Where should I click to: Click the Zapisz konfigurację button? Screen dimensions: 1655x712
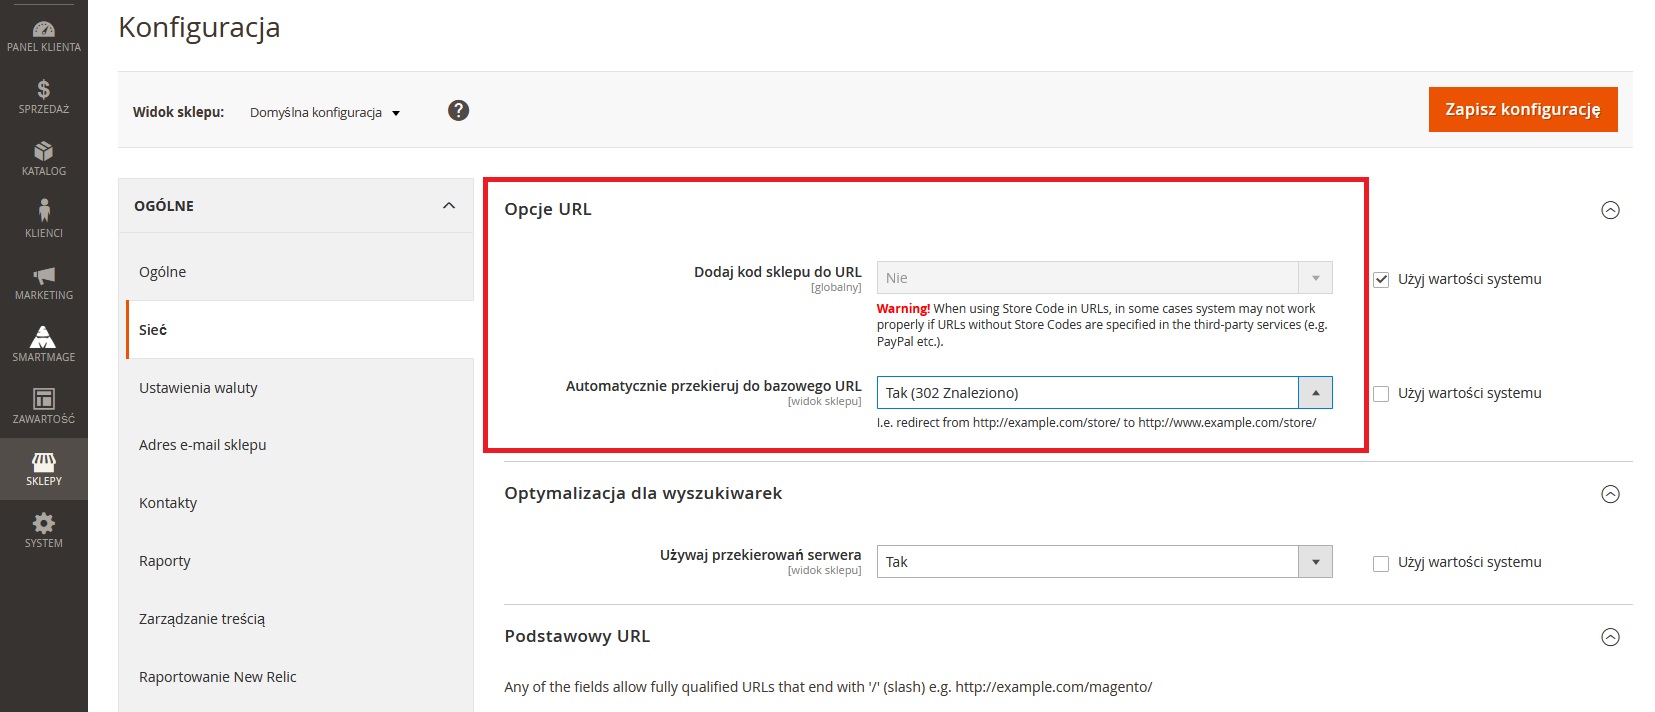(1522, 110)
